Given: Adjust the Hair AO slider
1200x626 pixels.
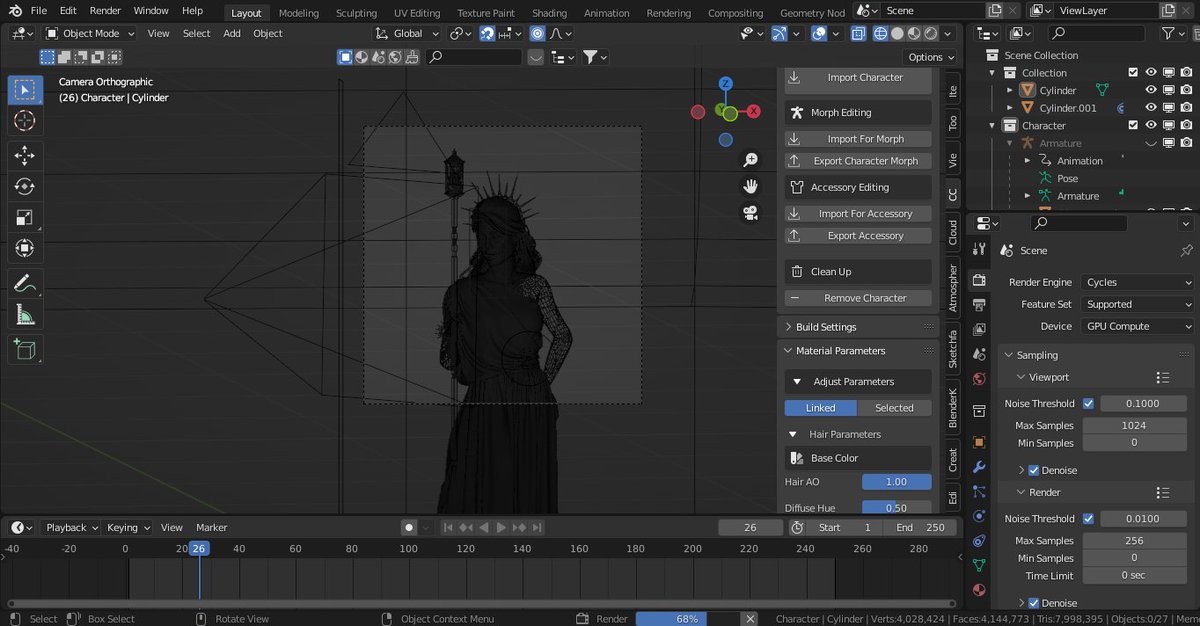Looking at the screenshot, I should (896, 482).
